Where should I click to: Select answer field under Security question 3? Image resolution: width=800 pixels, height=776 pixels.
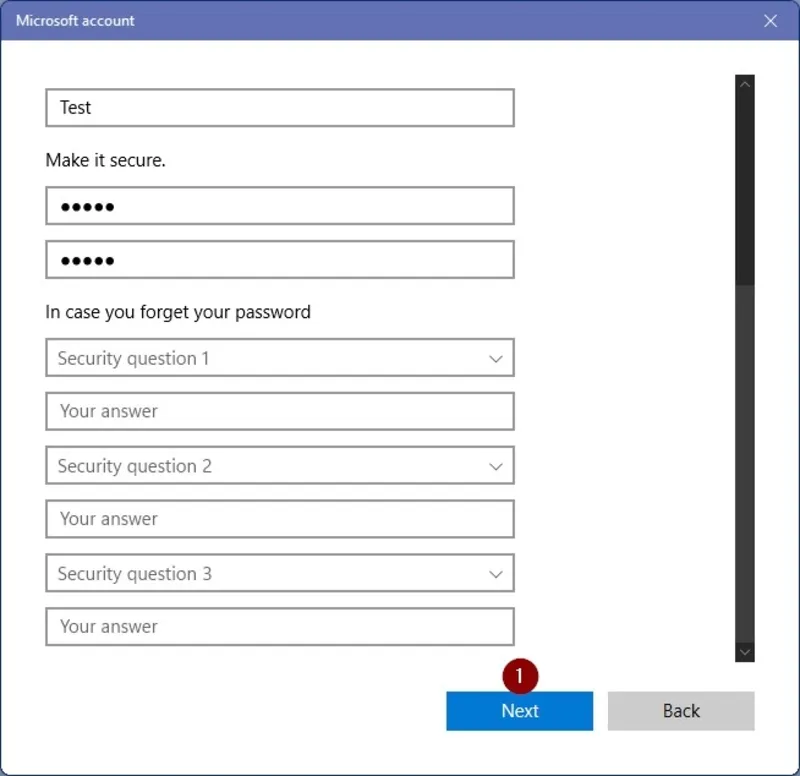click(280, 627)
